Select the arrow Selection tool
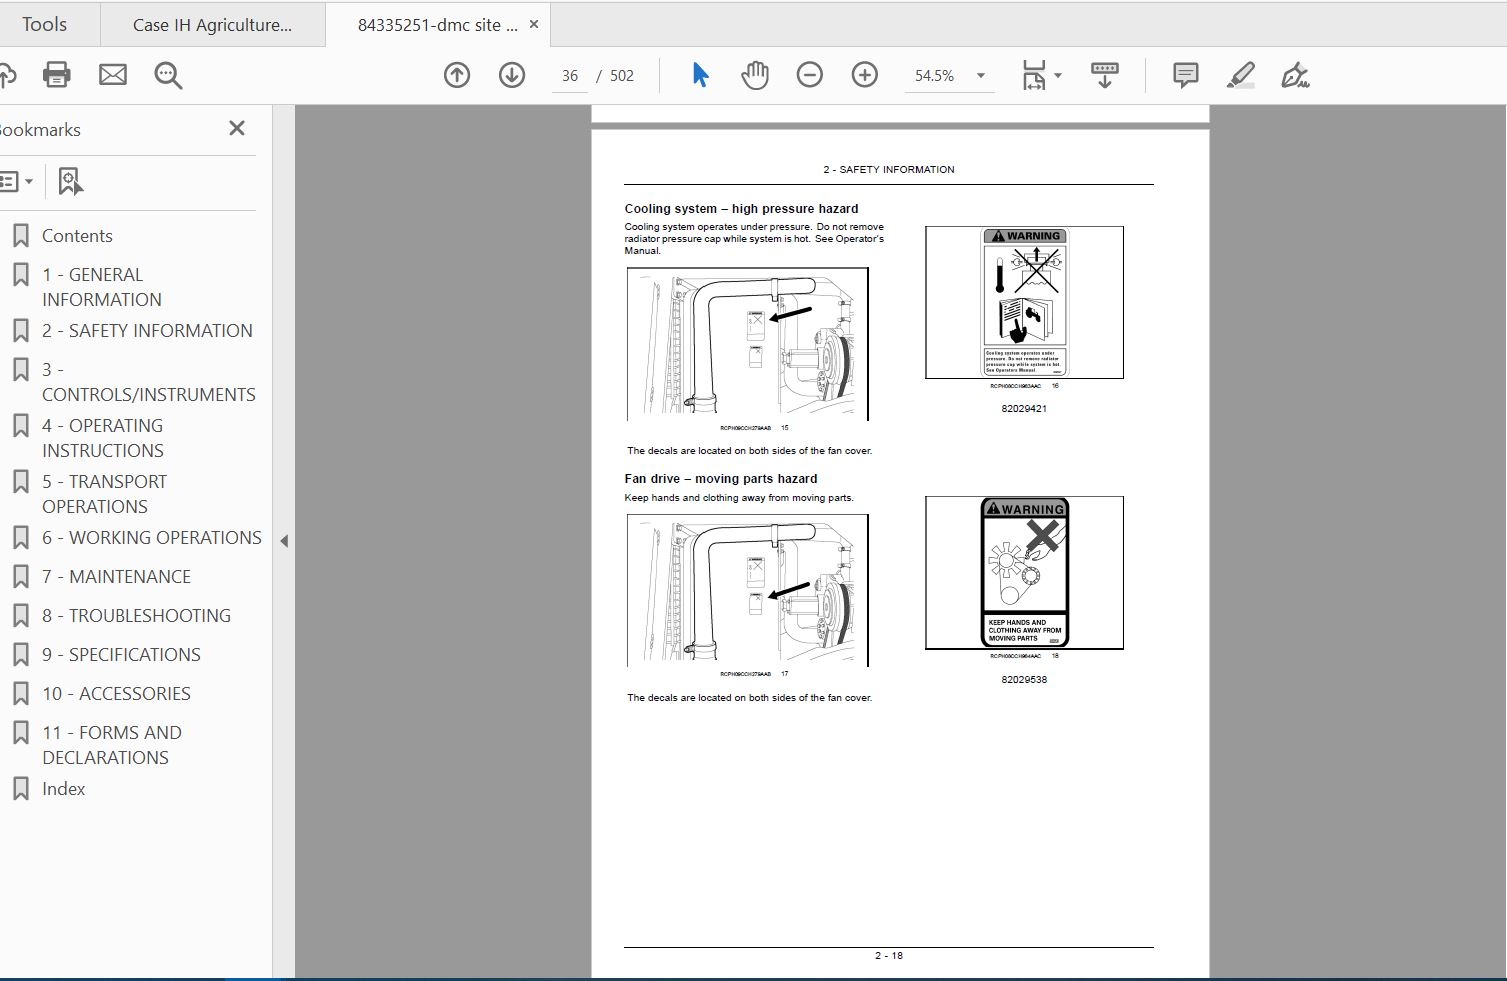Screen dimensions: 1507x981 click(x=700, y=75)
